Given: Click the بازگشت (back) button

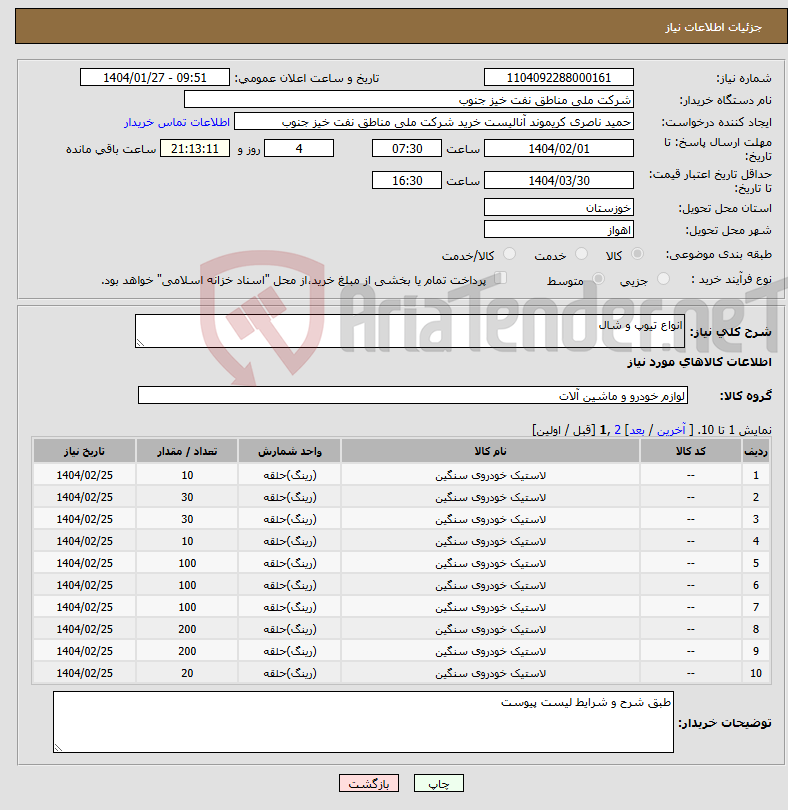Looking at the screenshot, I should pyautogui.click(x=368, y=783).
